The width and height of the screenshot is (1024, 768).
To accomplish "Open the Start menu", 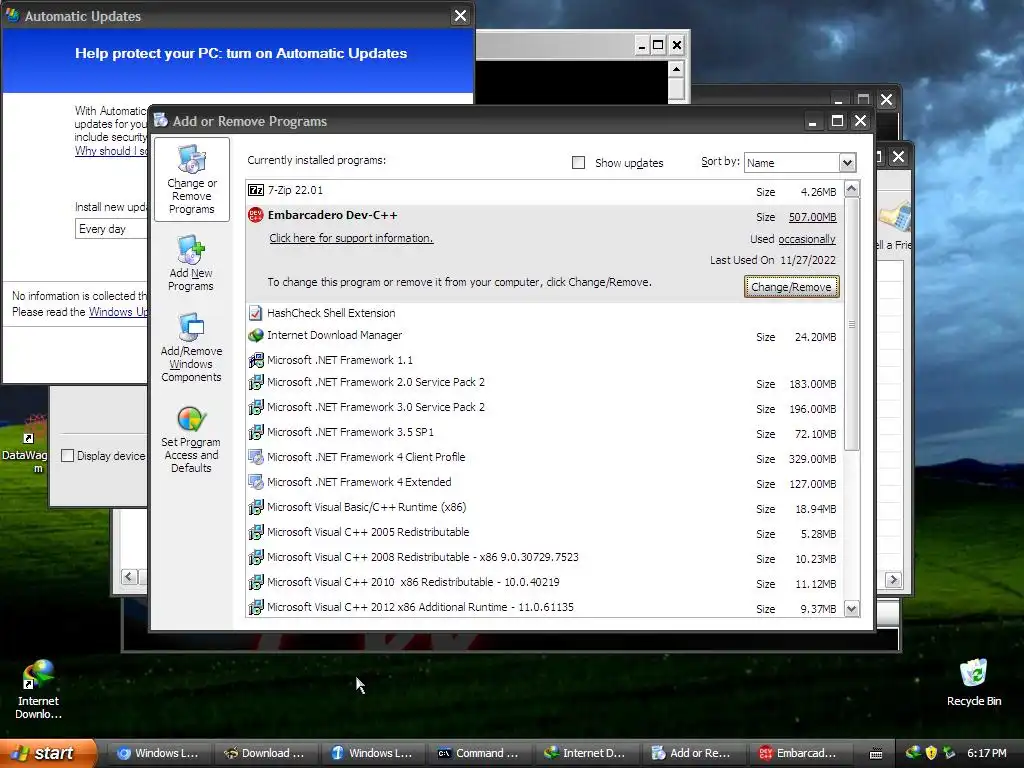I will tap(49, 753).
